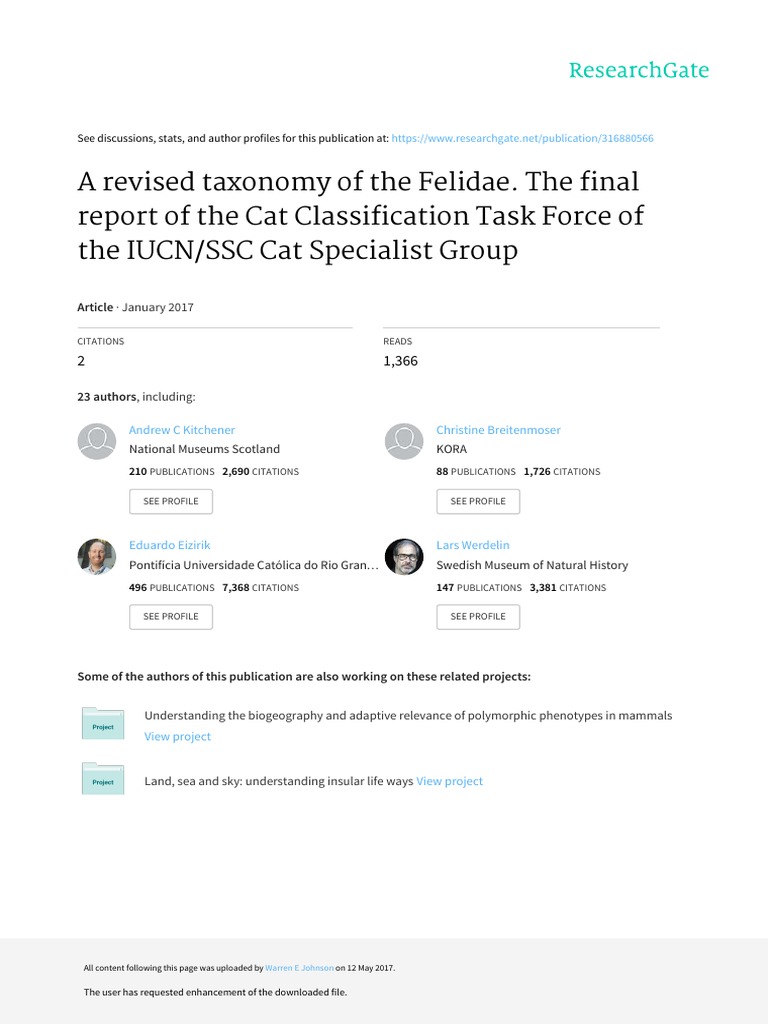This screenshot has height=1024, width=768.
Task: Click the biogeography project folder icon
Action: point(103,724)
